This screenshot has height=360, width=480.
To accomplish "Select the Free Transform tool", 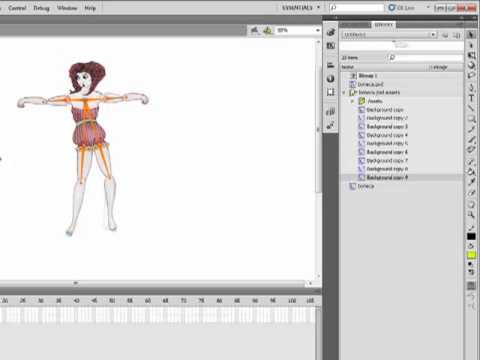I will tap(471, 55).
